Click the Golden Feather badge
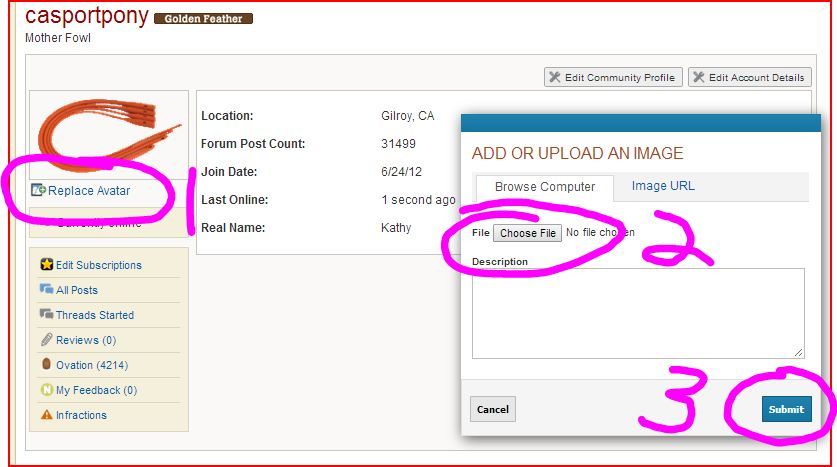The height and width of the screenshot is (467, 837). 204,18
